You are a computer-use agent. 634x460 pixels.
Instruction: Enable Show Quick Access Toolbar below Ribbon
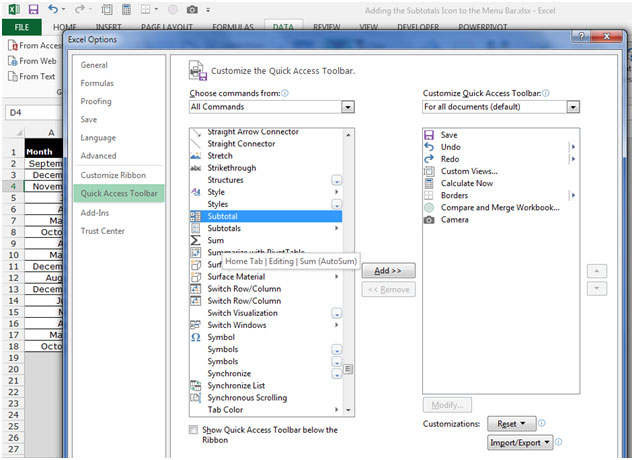click(x=193, y=429)
